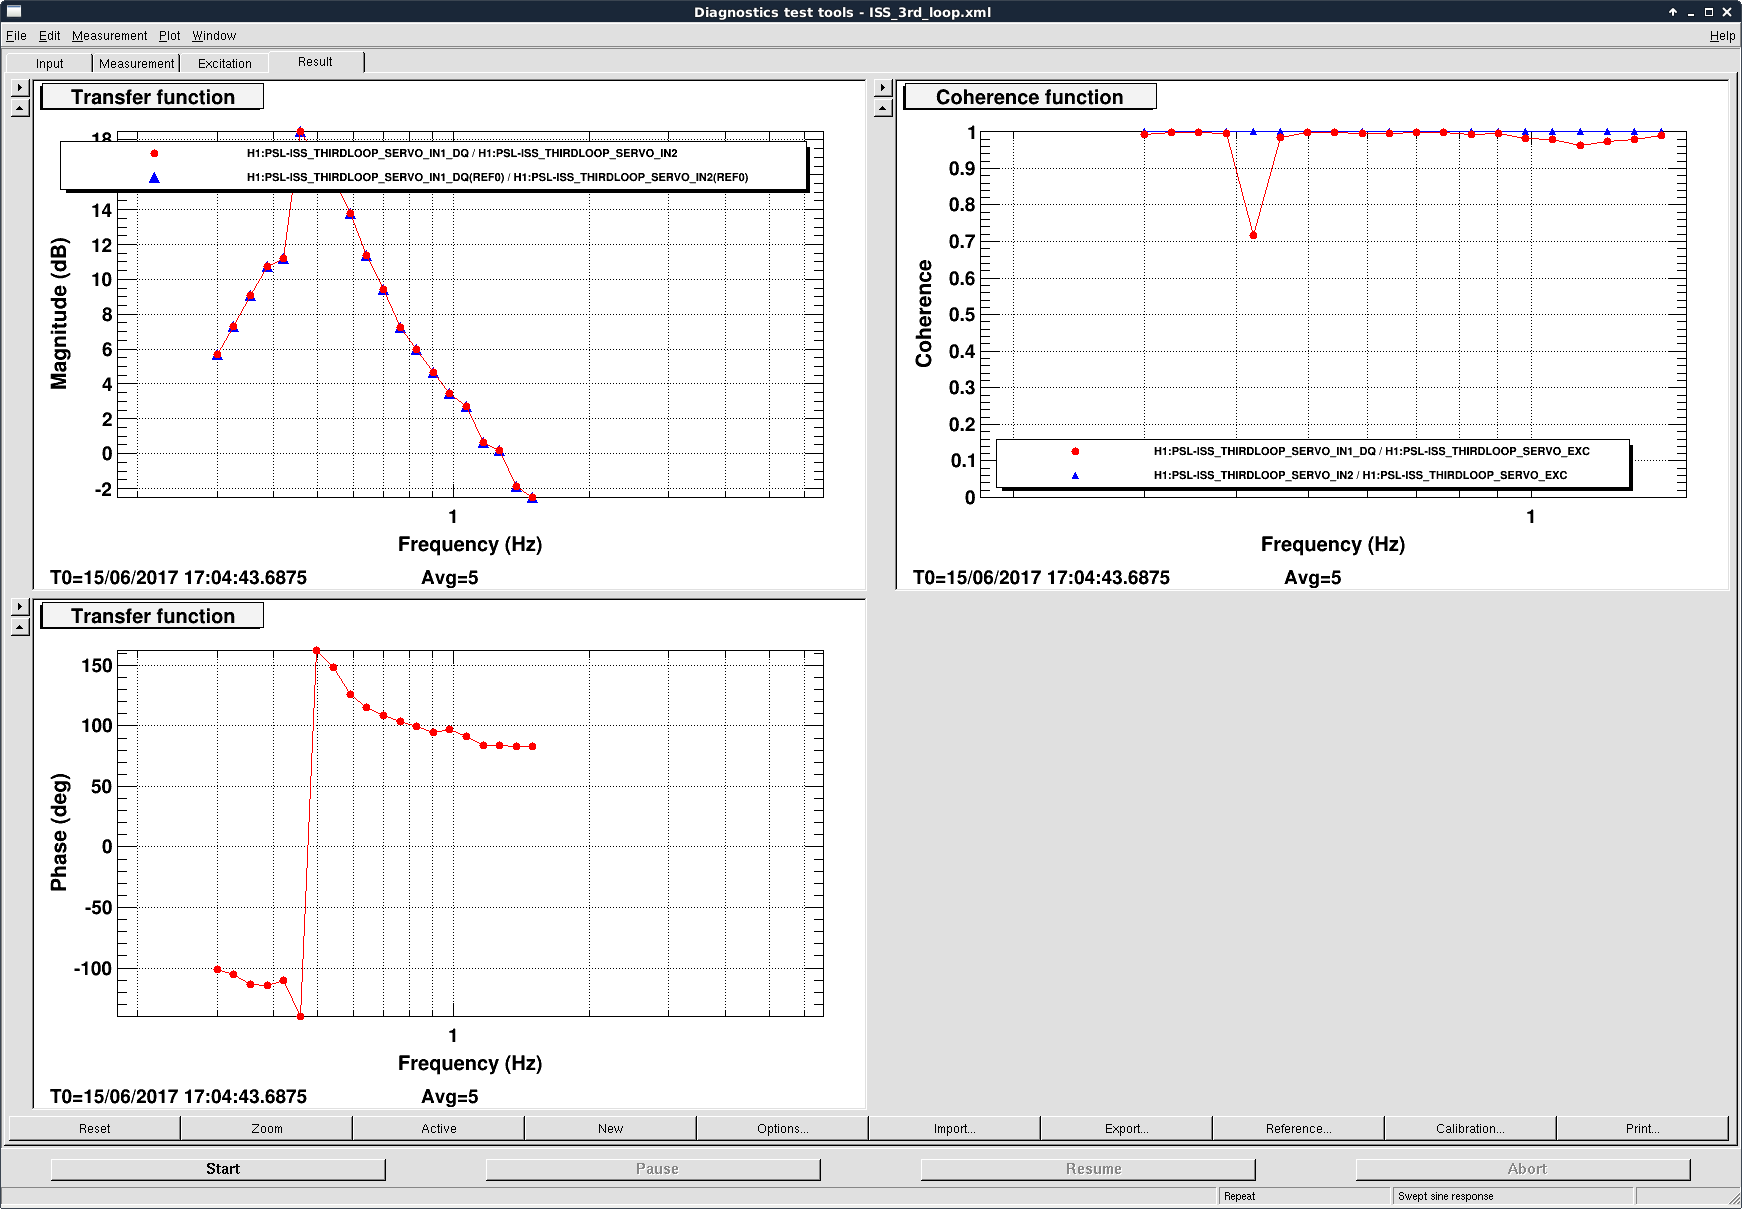Open the Calibration dialog
The image size is (1742, 1209).
tap(1471, 1128)
